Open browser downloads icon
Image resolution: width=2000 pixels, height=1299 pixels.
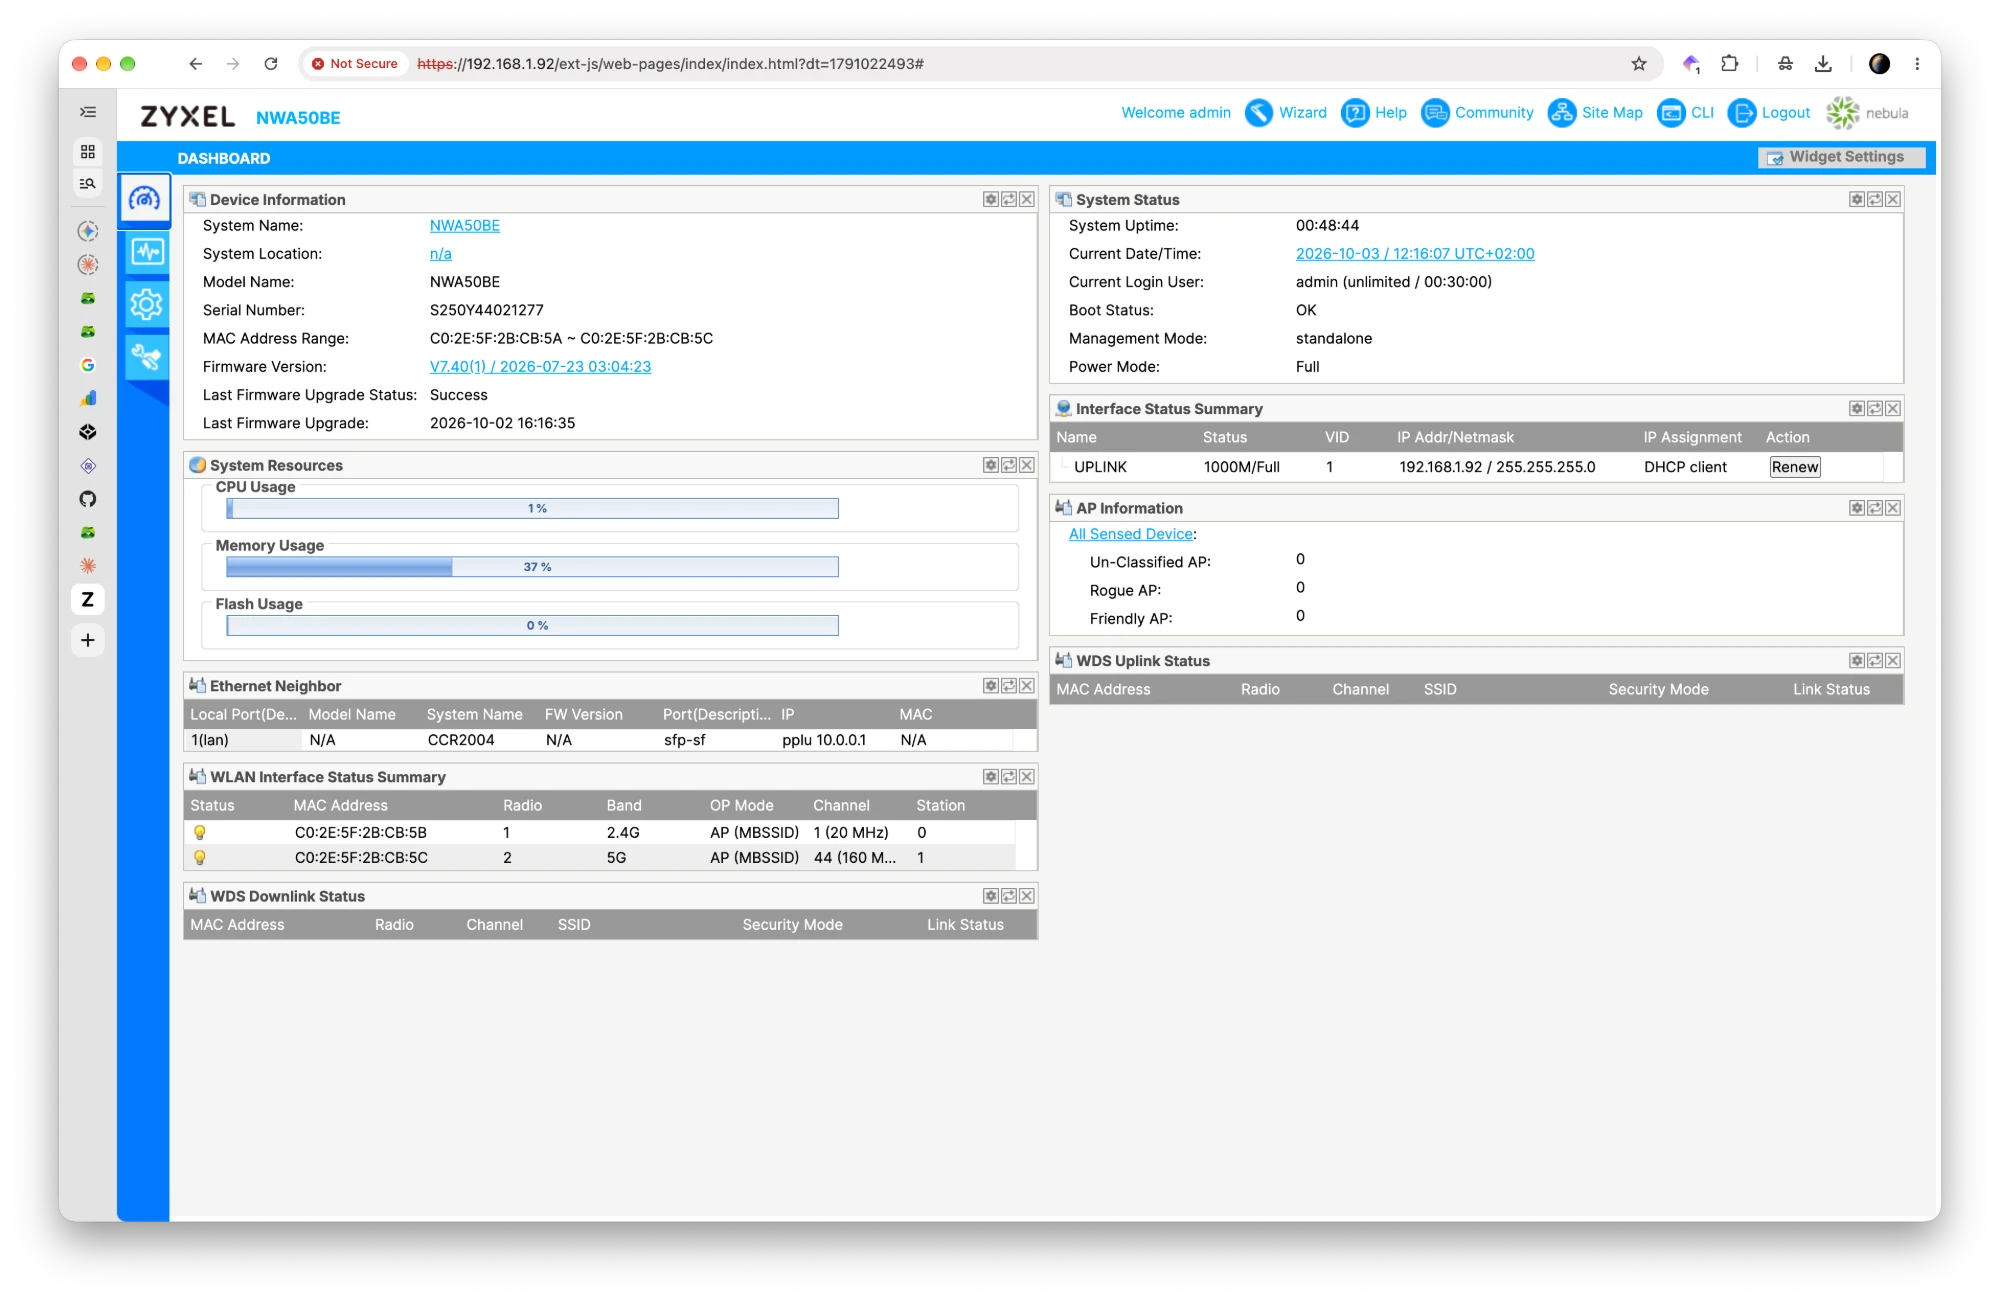pyautogui.click(x=1823, y=64)
